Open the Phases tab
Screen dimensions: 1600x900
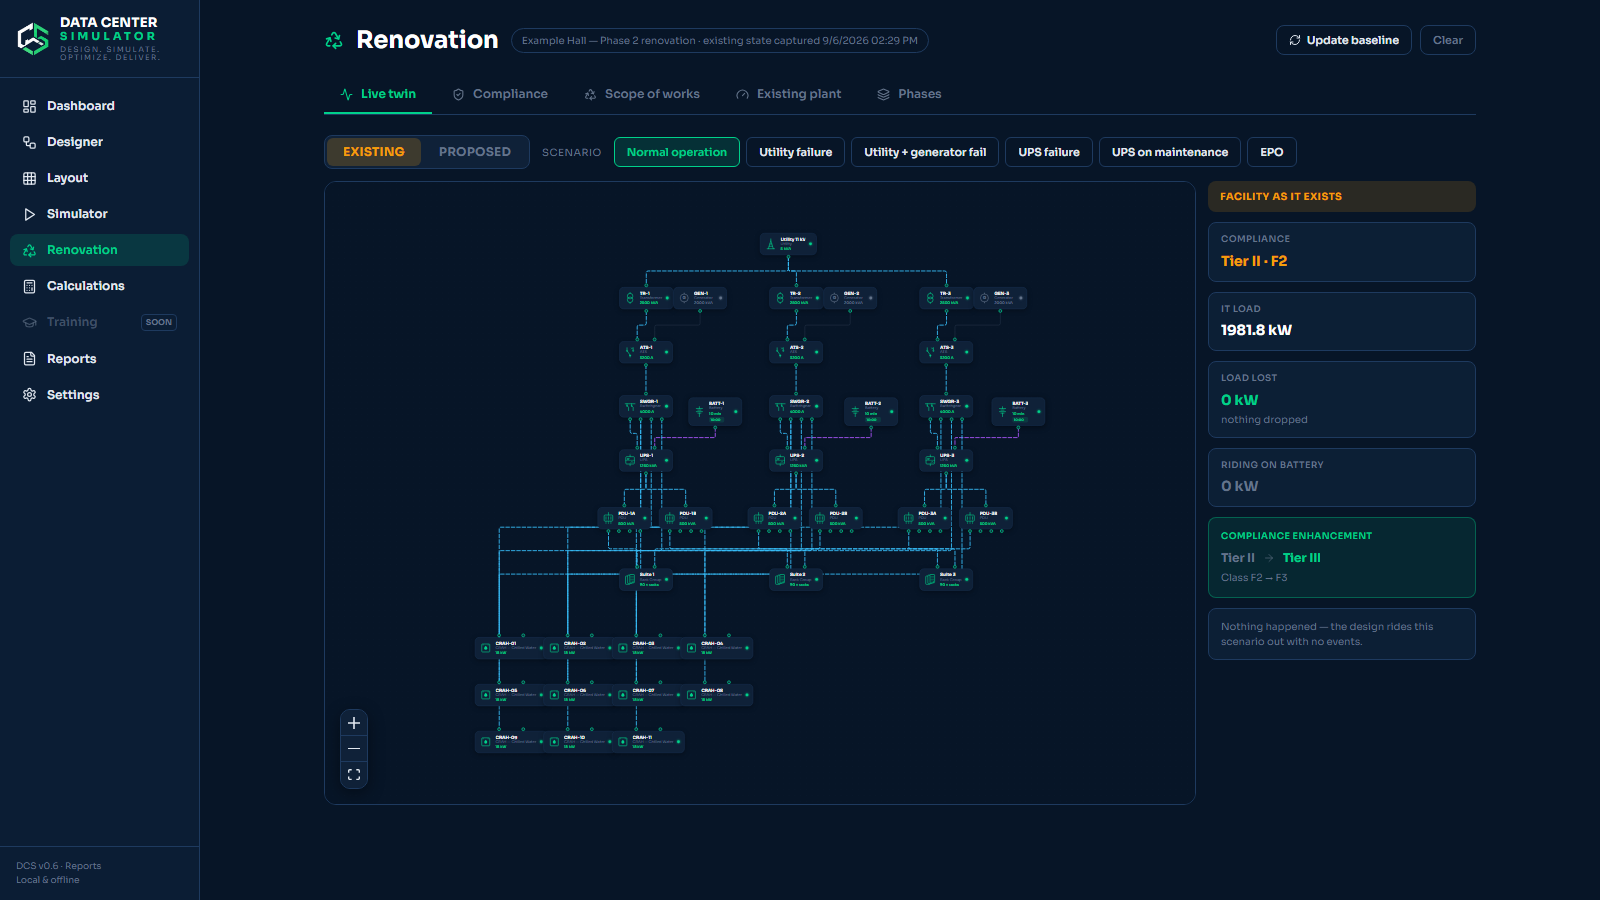pyautogui.click(x=909, y=94)
